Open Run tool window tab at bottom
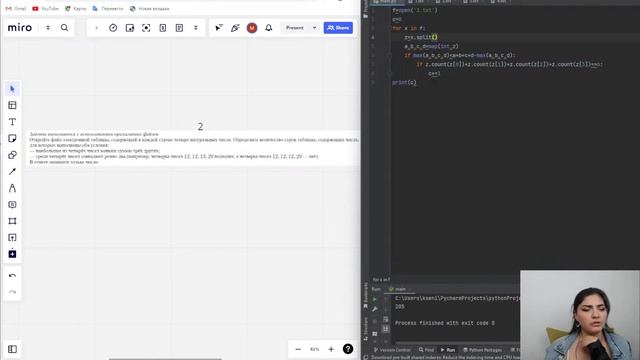 (x=448, y=350)
